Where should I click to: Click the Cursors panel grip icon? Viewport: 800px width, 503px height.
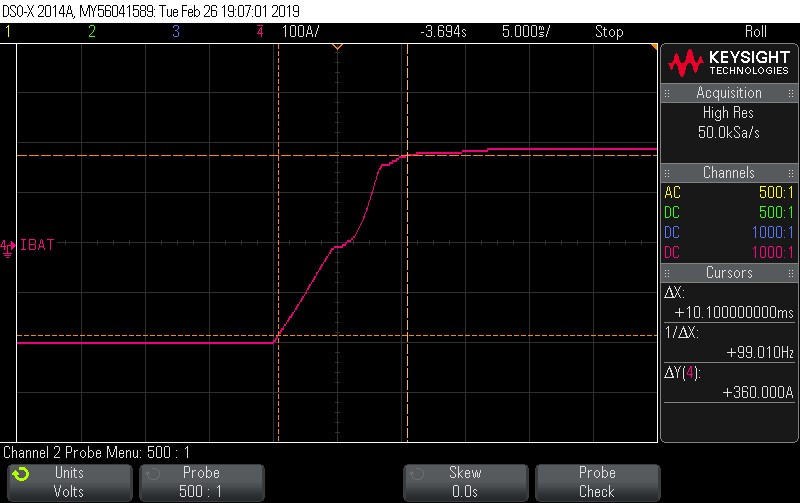(x=666, y=273)
